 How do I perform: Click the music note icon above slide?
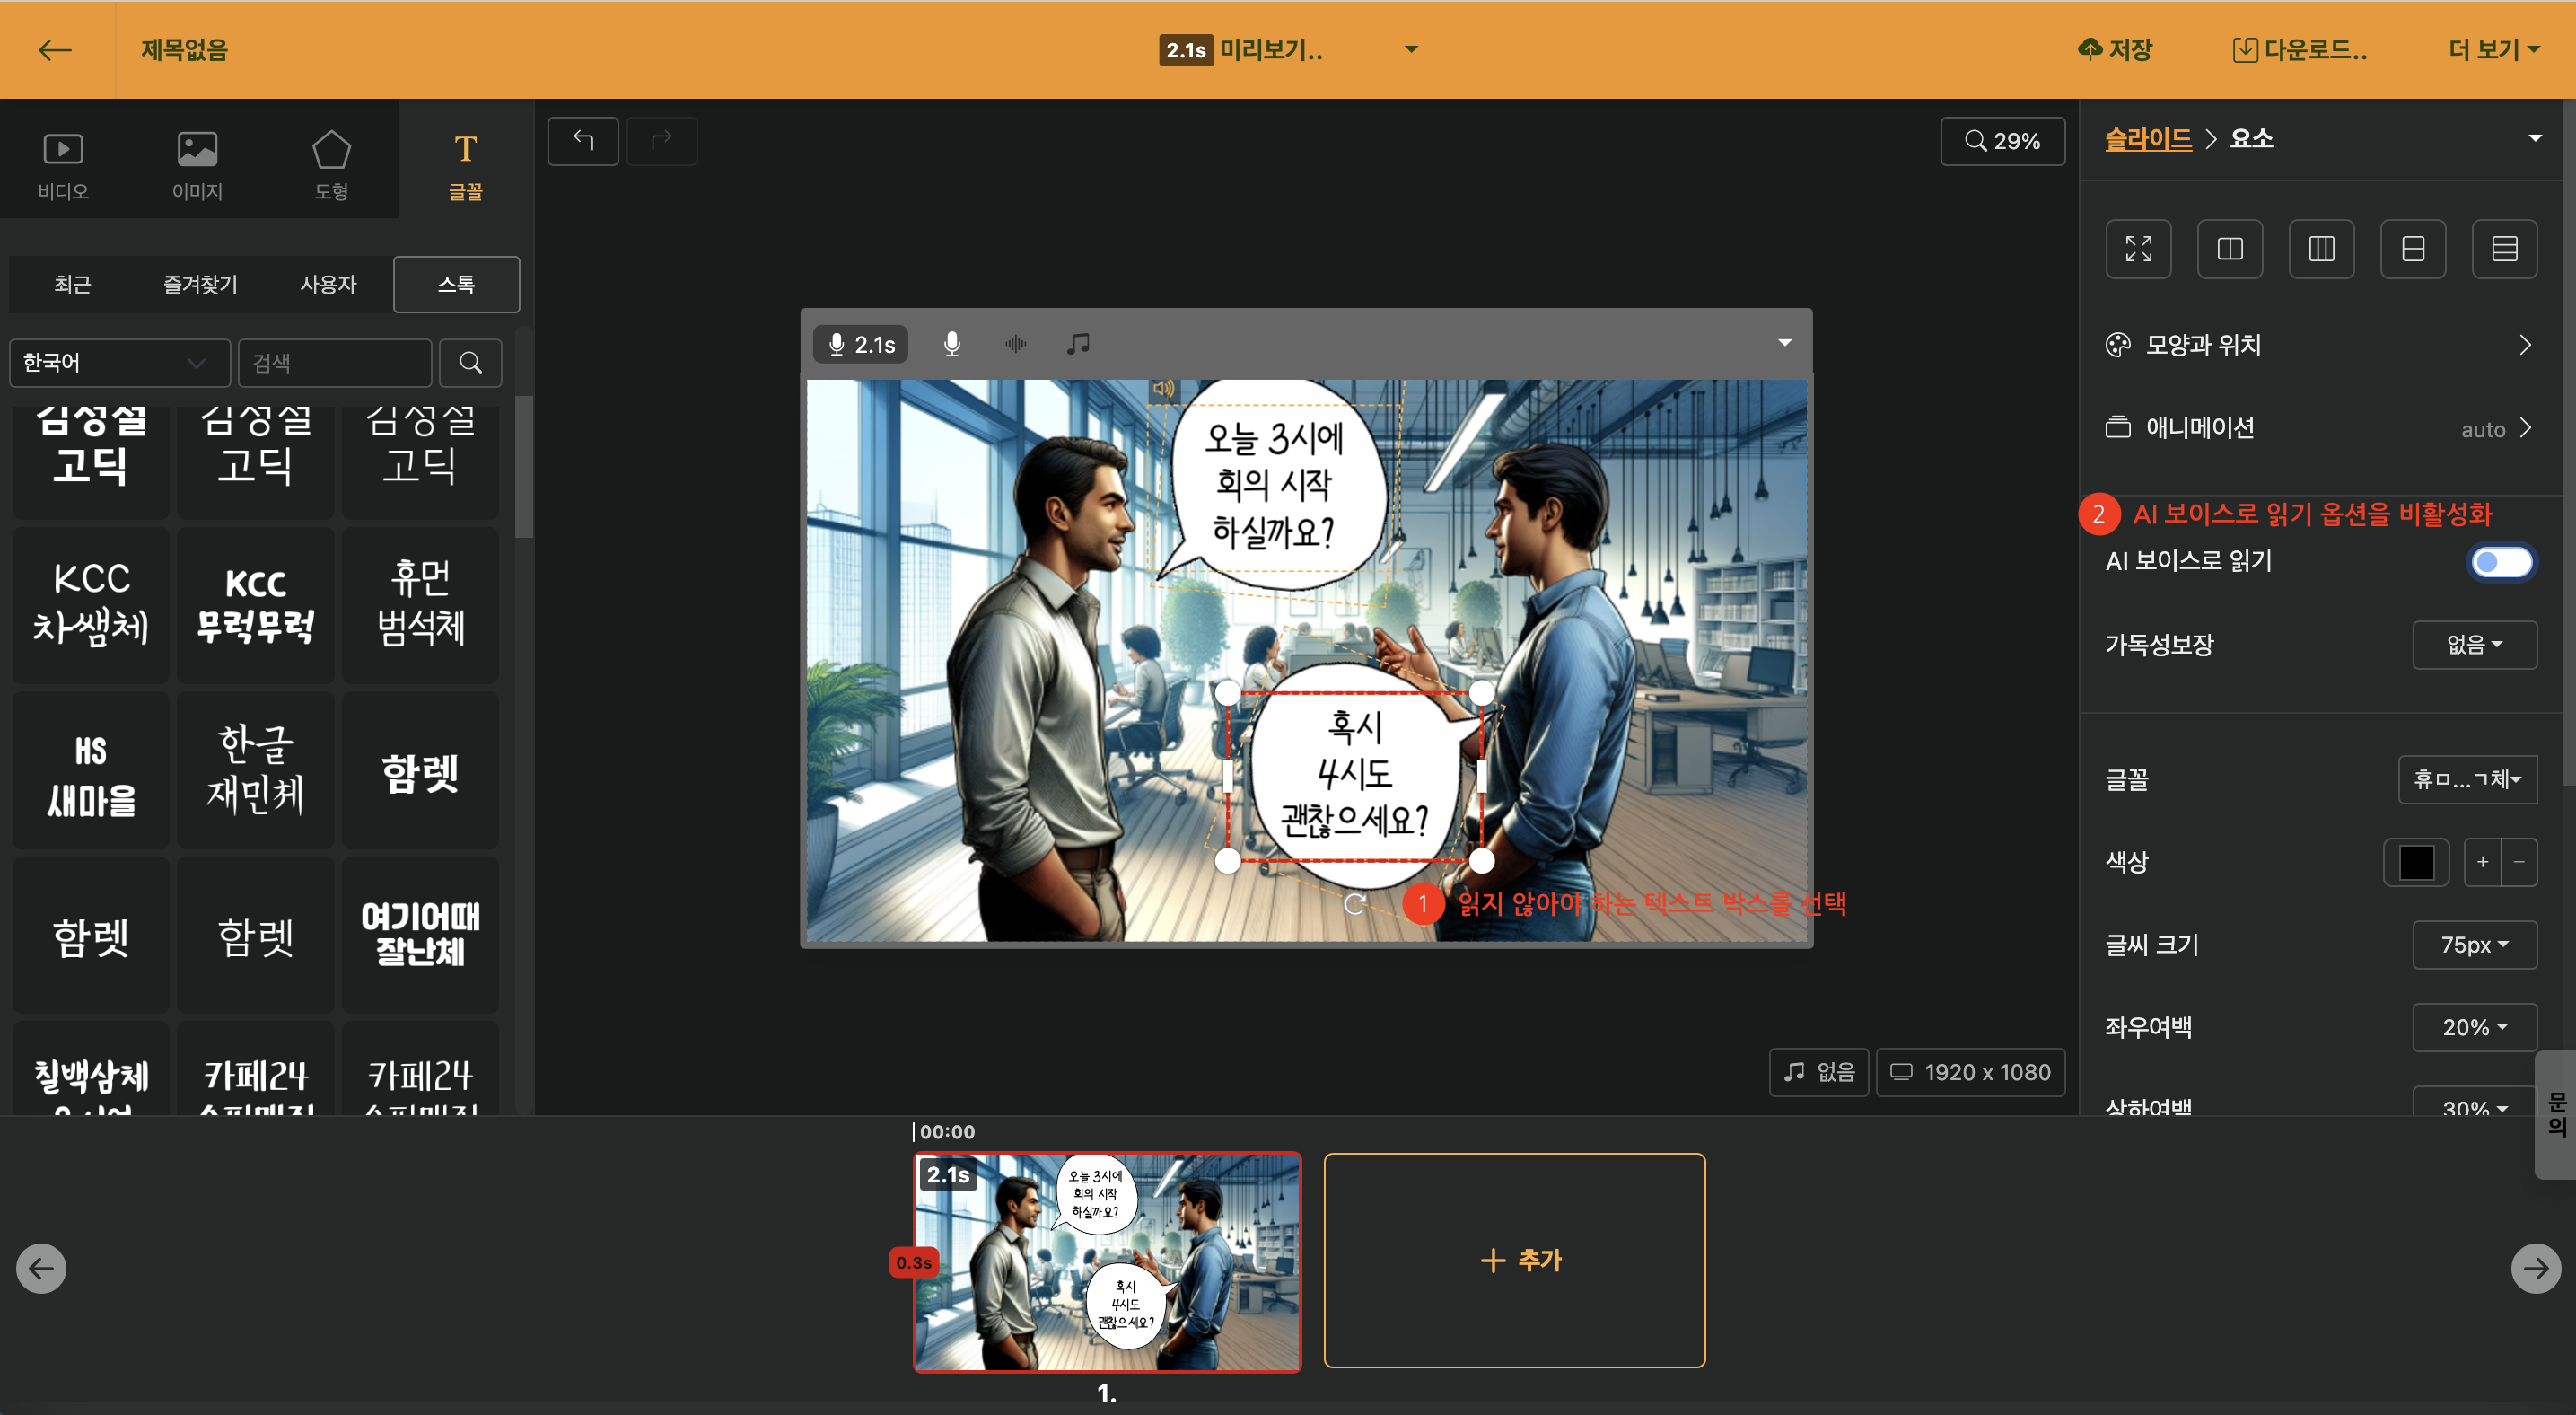click(1077, 344)
